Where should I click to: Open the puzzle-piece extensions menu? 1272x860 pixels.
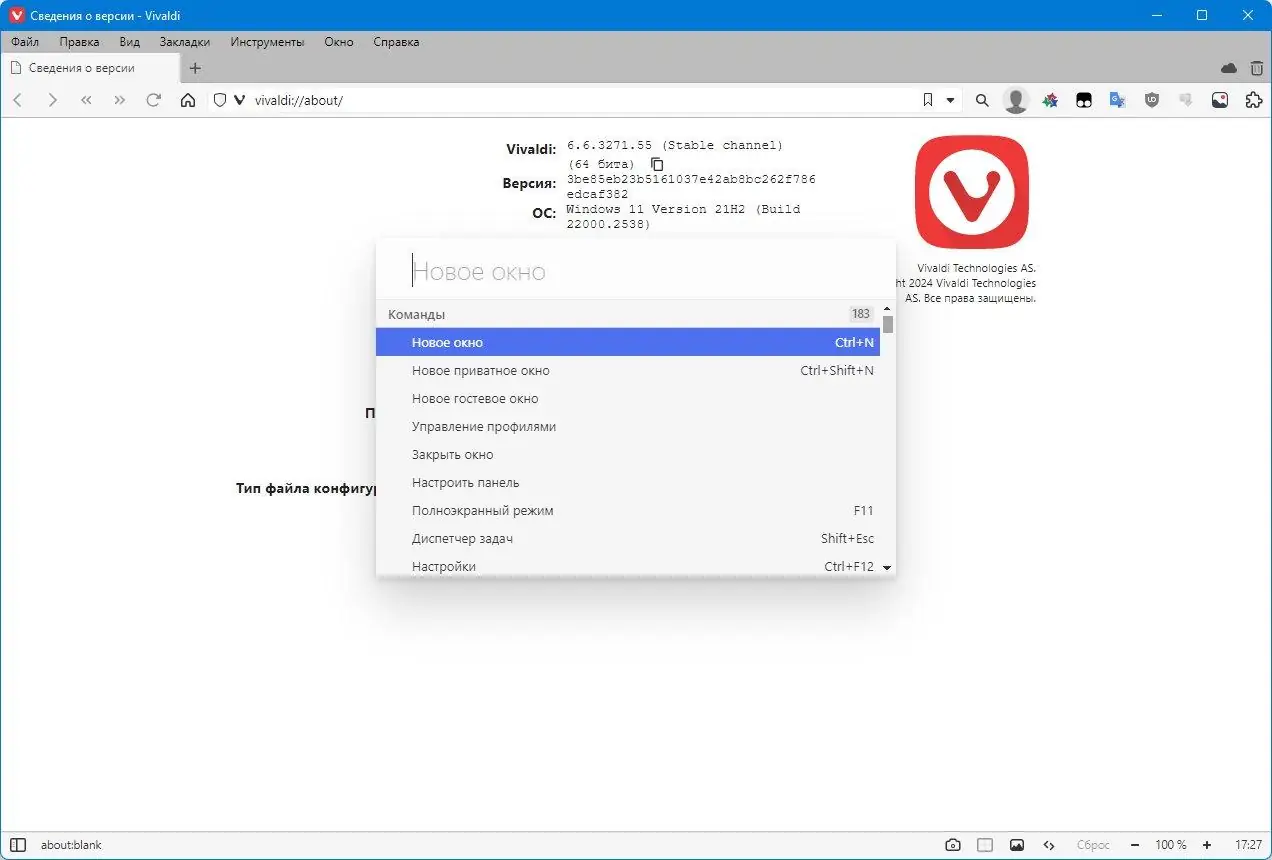[x=1253, y=100]
